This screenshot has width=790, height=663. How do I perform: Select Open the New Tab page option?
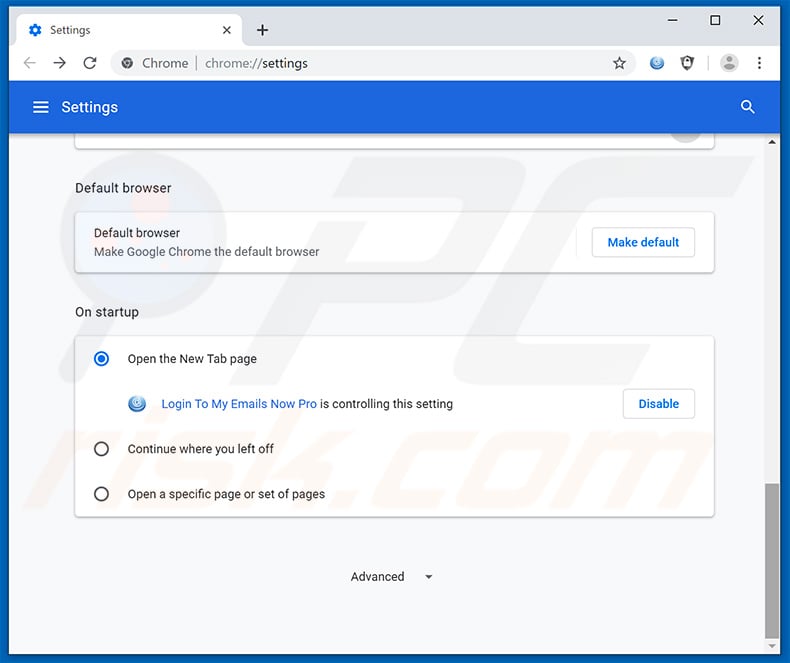(101, 359)
